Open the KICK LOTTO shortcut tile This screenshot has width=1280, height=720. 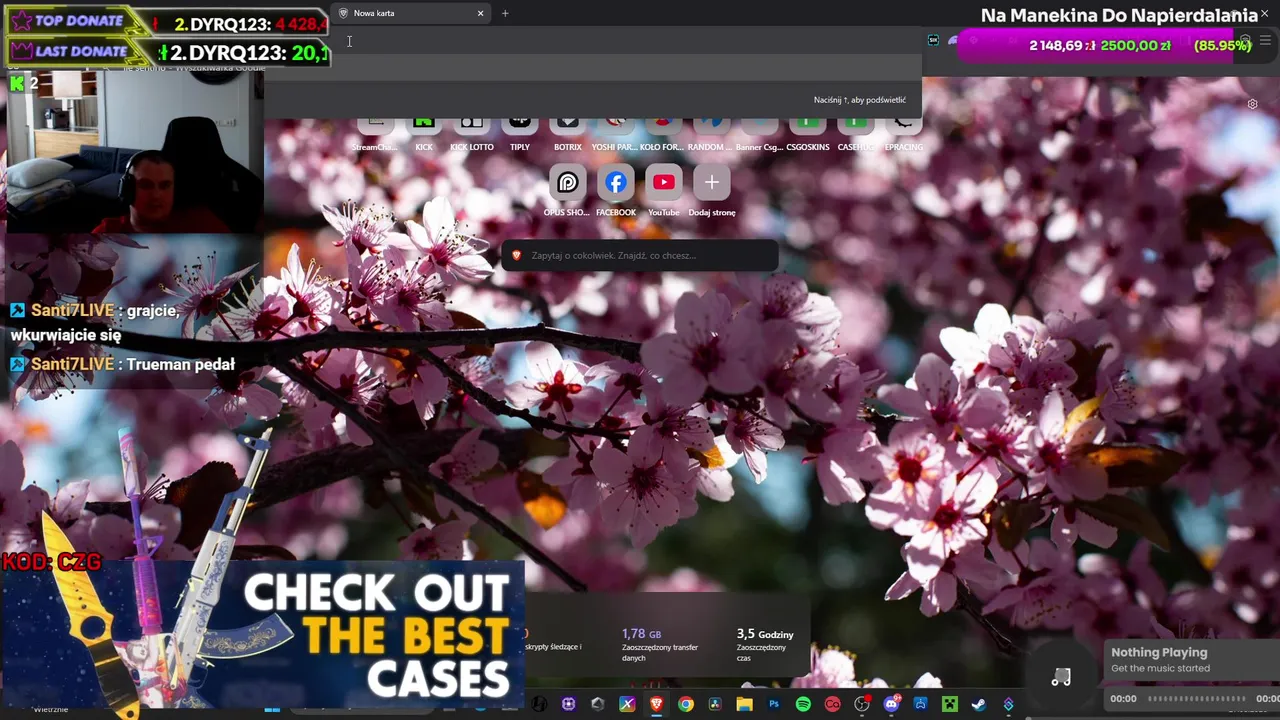click(472, 133)
